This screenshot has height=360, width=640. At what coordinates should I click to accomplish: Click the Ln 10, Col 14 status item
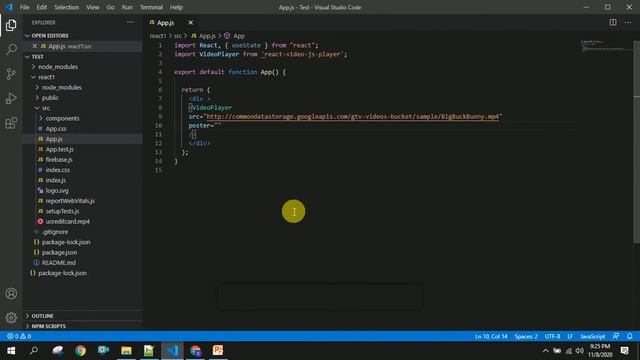click(491, 336)
